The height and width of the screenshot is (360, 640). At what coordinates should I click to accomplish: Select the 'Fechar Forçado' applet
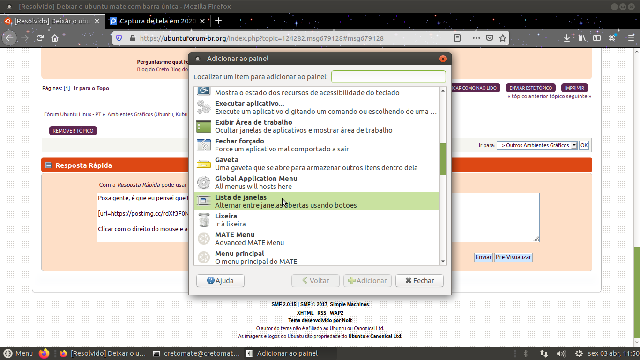(317, 145)
